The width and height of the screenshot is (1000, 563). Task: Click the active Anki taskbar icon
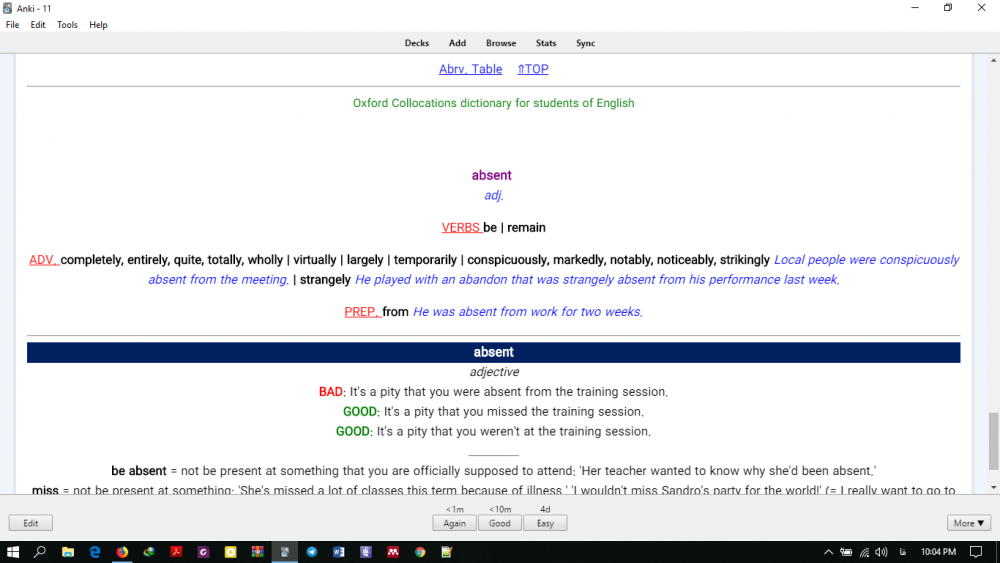coord(284,552)
